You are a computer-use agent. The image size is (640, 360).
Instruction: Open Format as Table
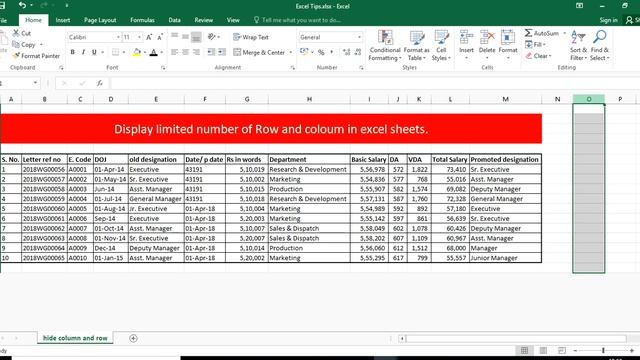(x=416, y=45)
